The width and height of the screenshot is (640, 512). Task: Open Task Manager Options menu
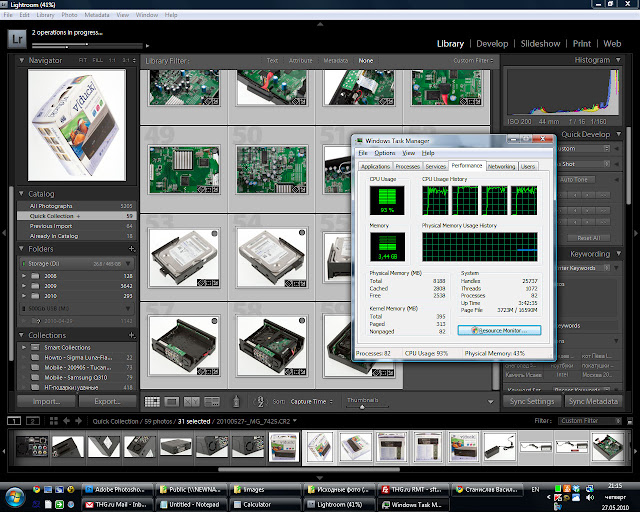tap(385, 153)
